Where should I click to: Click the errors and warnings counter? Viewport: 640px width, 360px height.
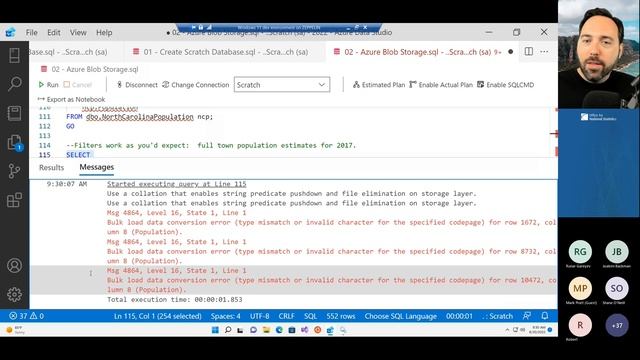pos(27,316)
